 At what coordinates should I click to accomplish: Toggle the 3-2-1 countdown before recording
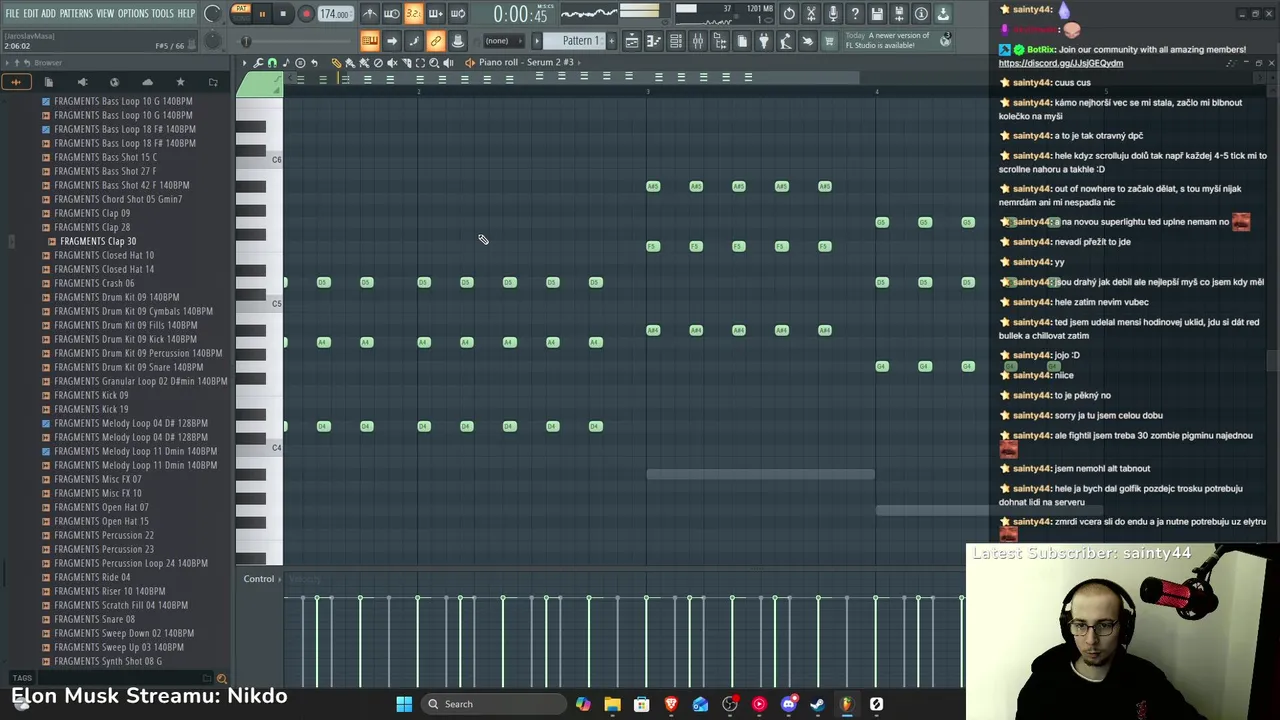click(414, 14)
